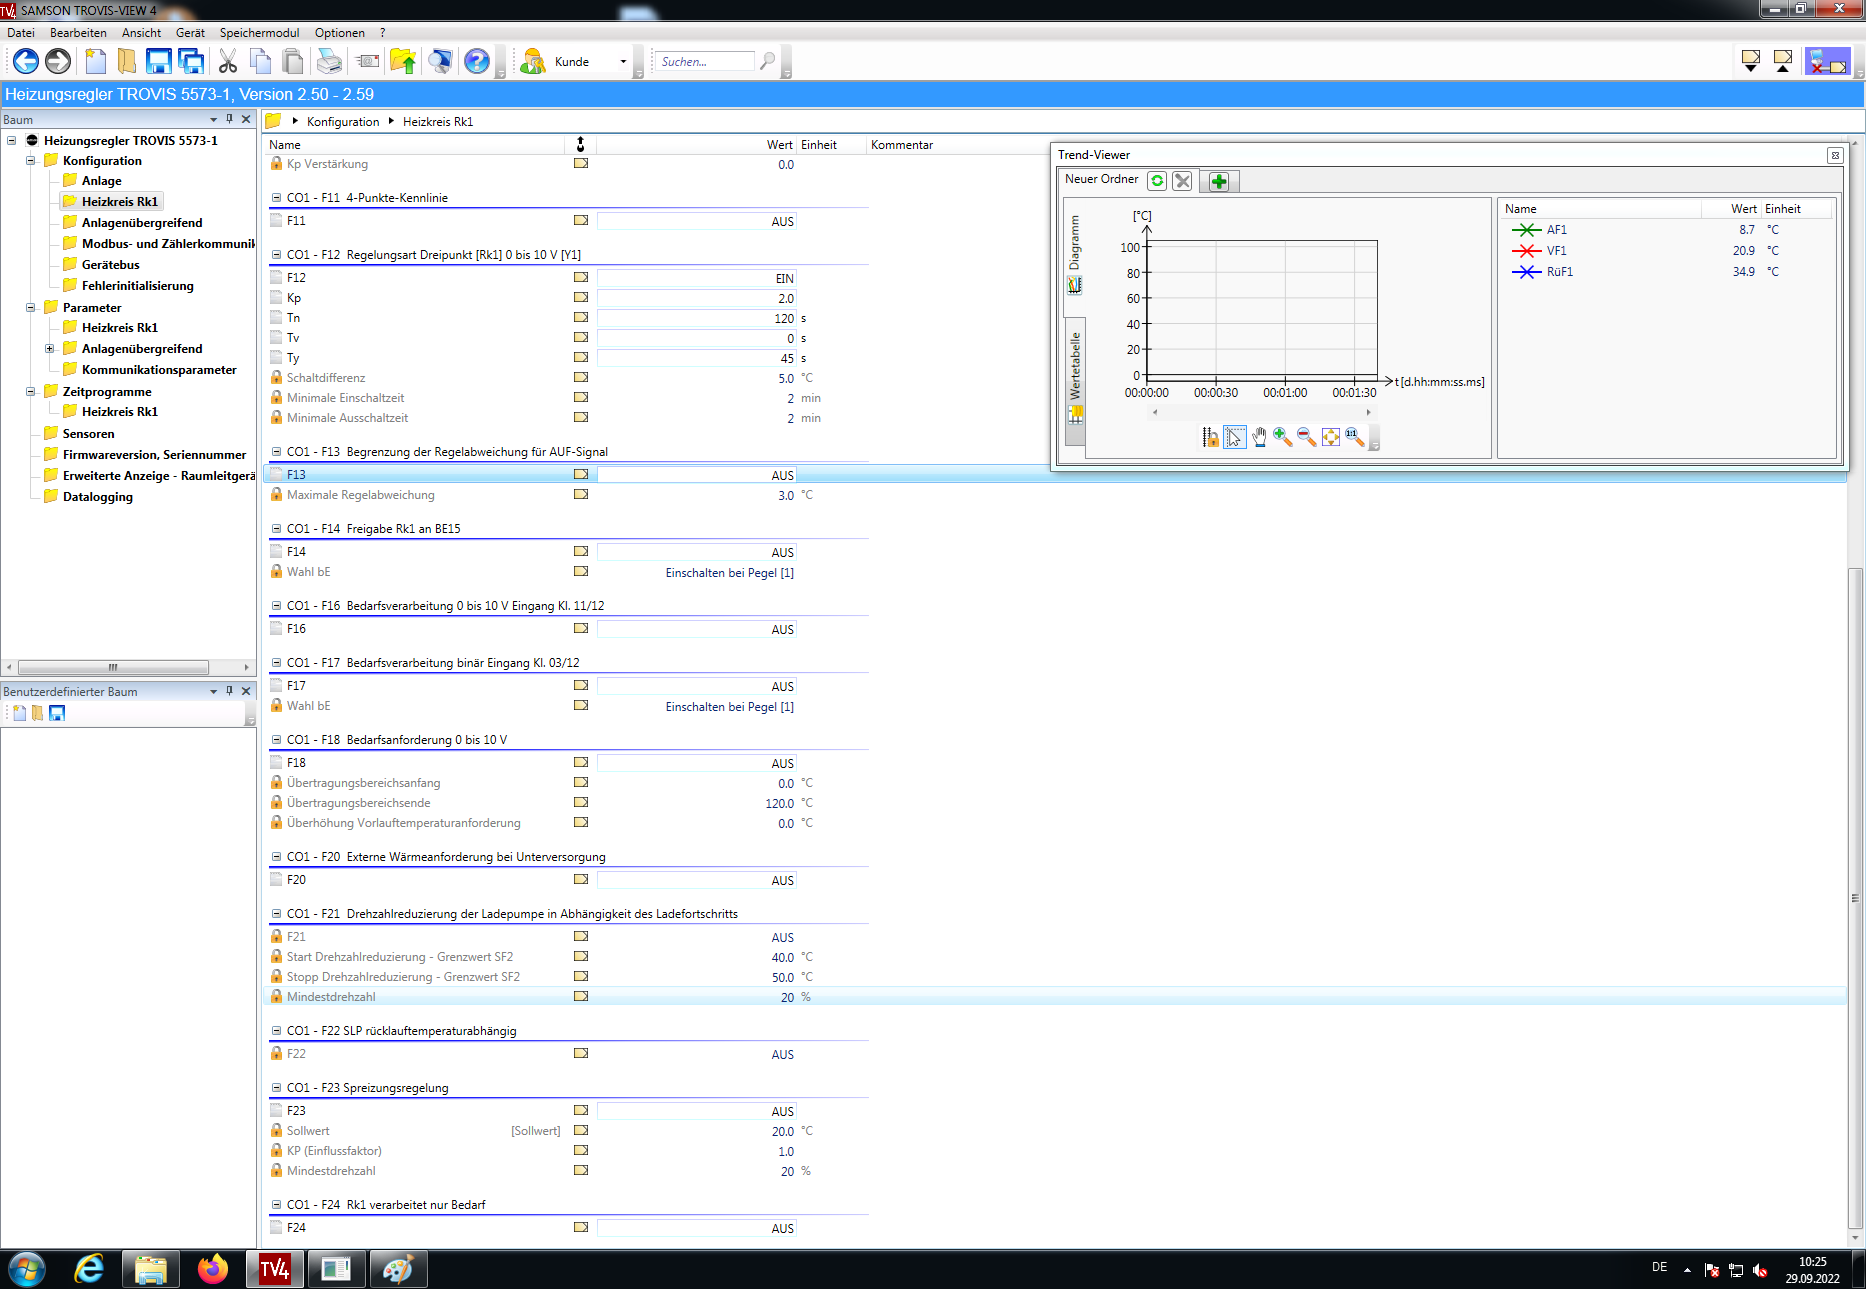Open the Gerät menu
The height and width of the screenshot is (1289, 1866).
(190, 33)
